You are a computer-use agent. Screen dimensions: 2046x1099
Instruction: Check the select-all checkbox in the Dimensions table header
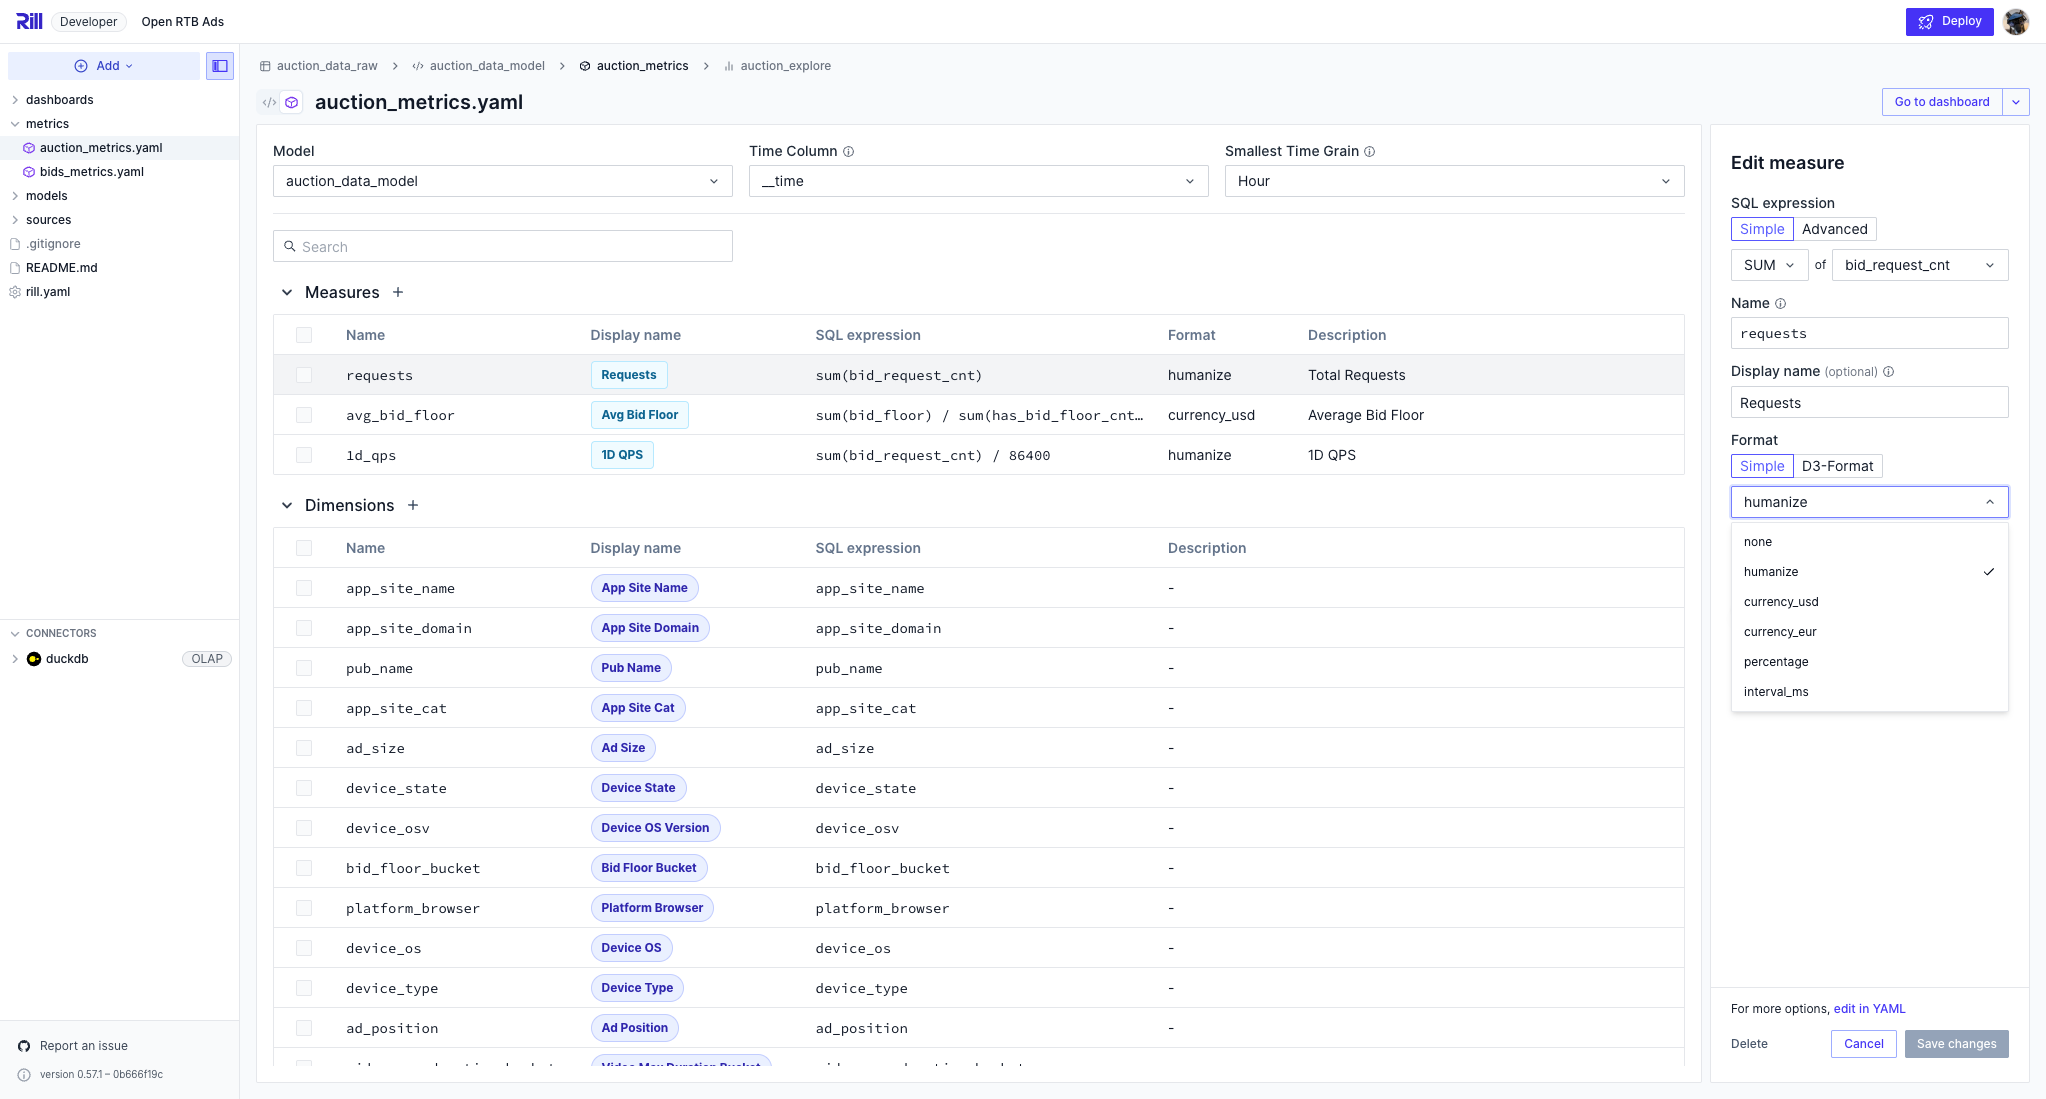click(304, 548)
